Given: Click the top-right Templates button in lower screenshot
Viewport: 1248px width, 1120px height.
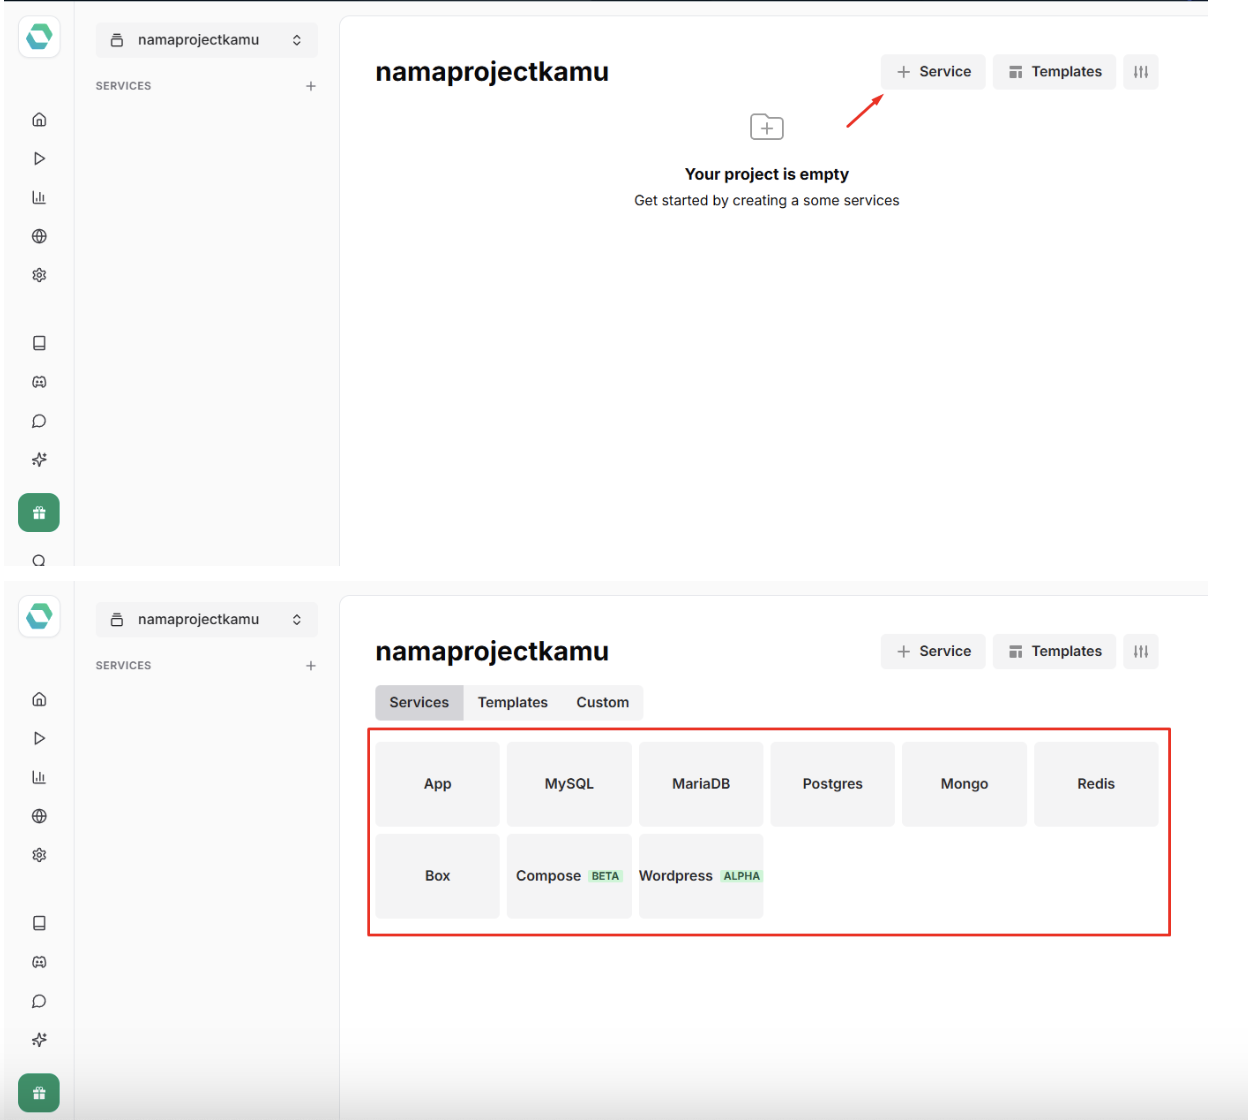Looking at the screenshot, I should (1054, 652).
